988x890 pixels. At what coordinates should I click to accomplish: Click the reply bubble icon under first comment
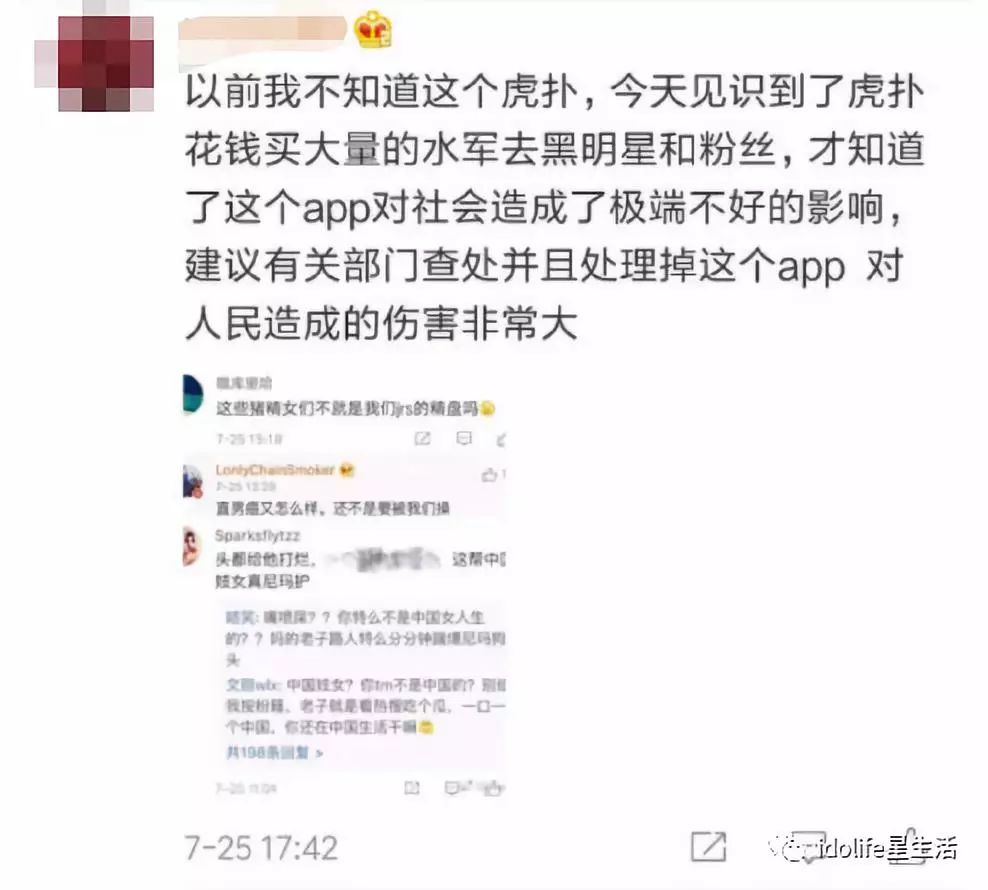pyautogui.click(x=464, y=437)
